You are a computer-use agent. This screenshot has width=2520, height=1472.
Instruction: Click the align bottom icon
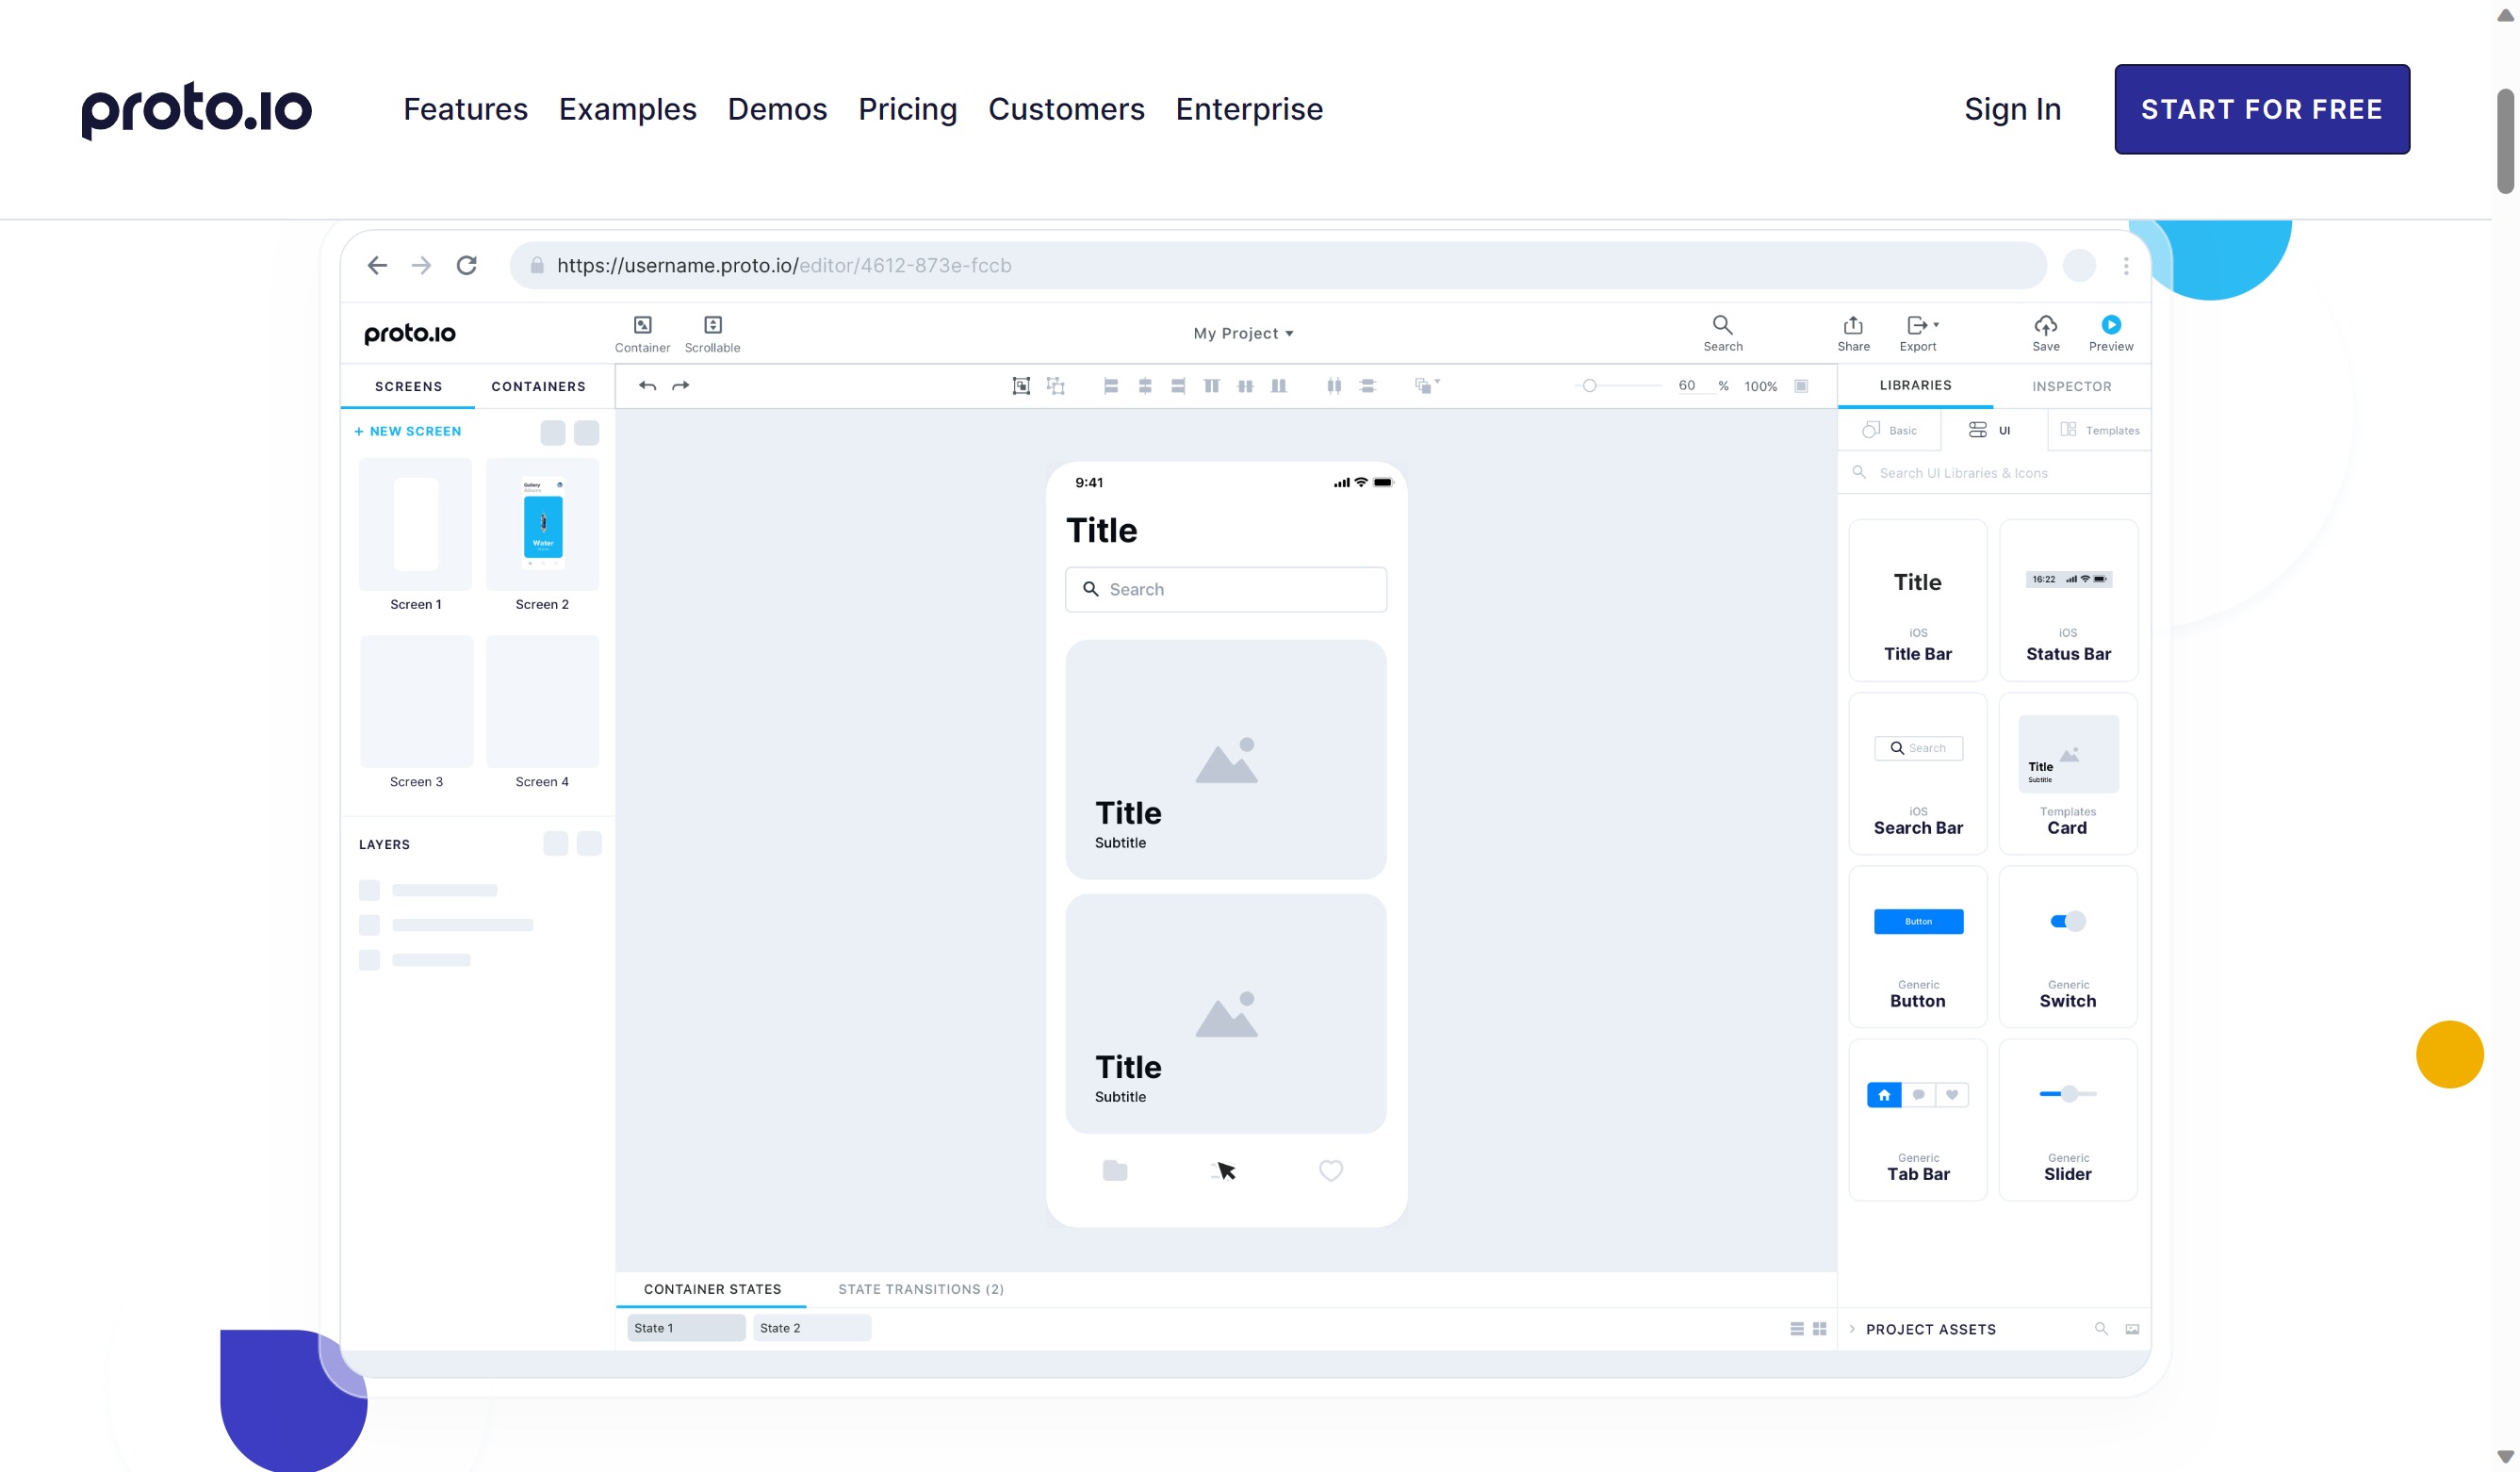[1278, 386]
